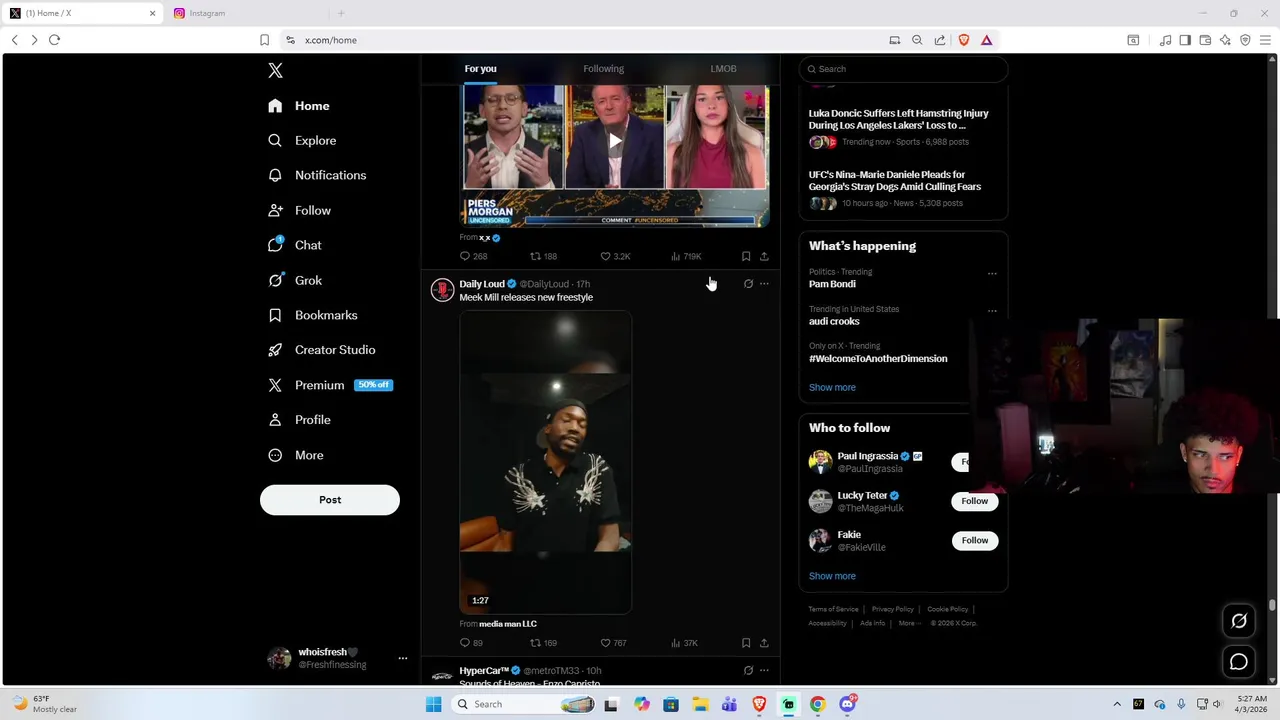Open Notifications from the sidebar

pos(317,175)
